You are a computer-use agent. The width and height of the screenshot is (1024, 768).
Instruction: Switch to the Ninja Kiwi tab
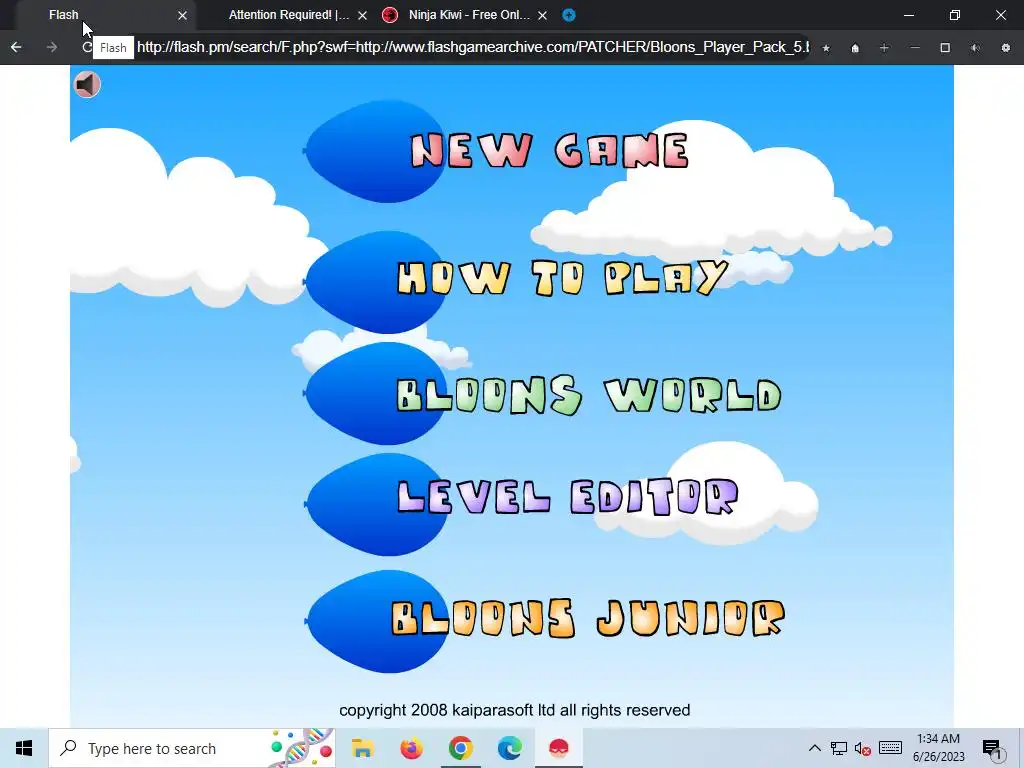click(x=468, y=14)
